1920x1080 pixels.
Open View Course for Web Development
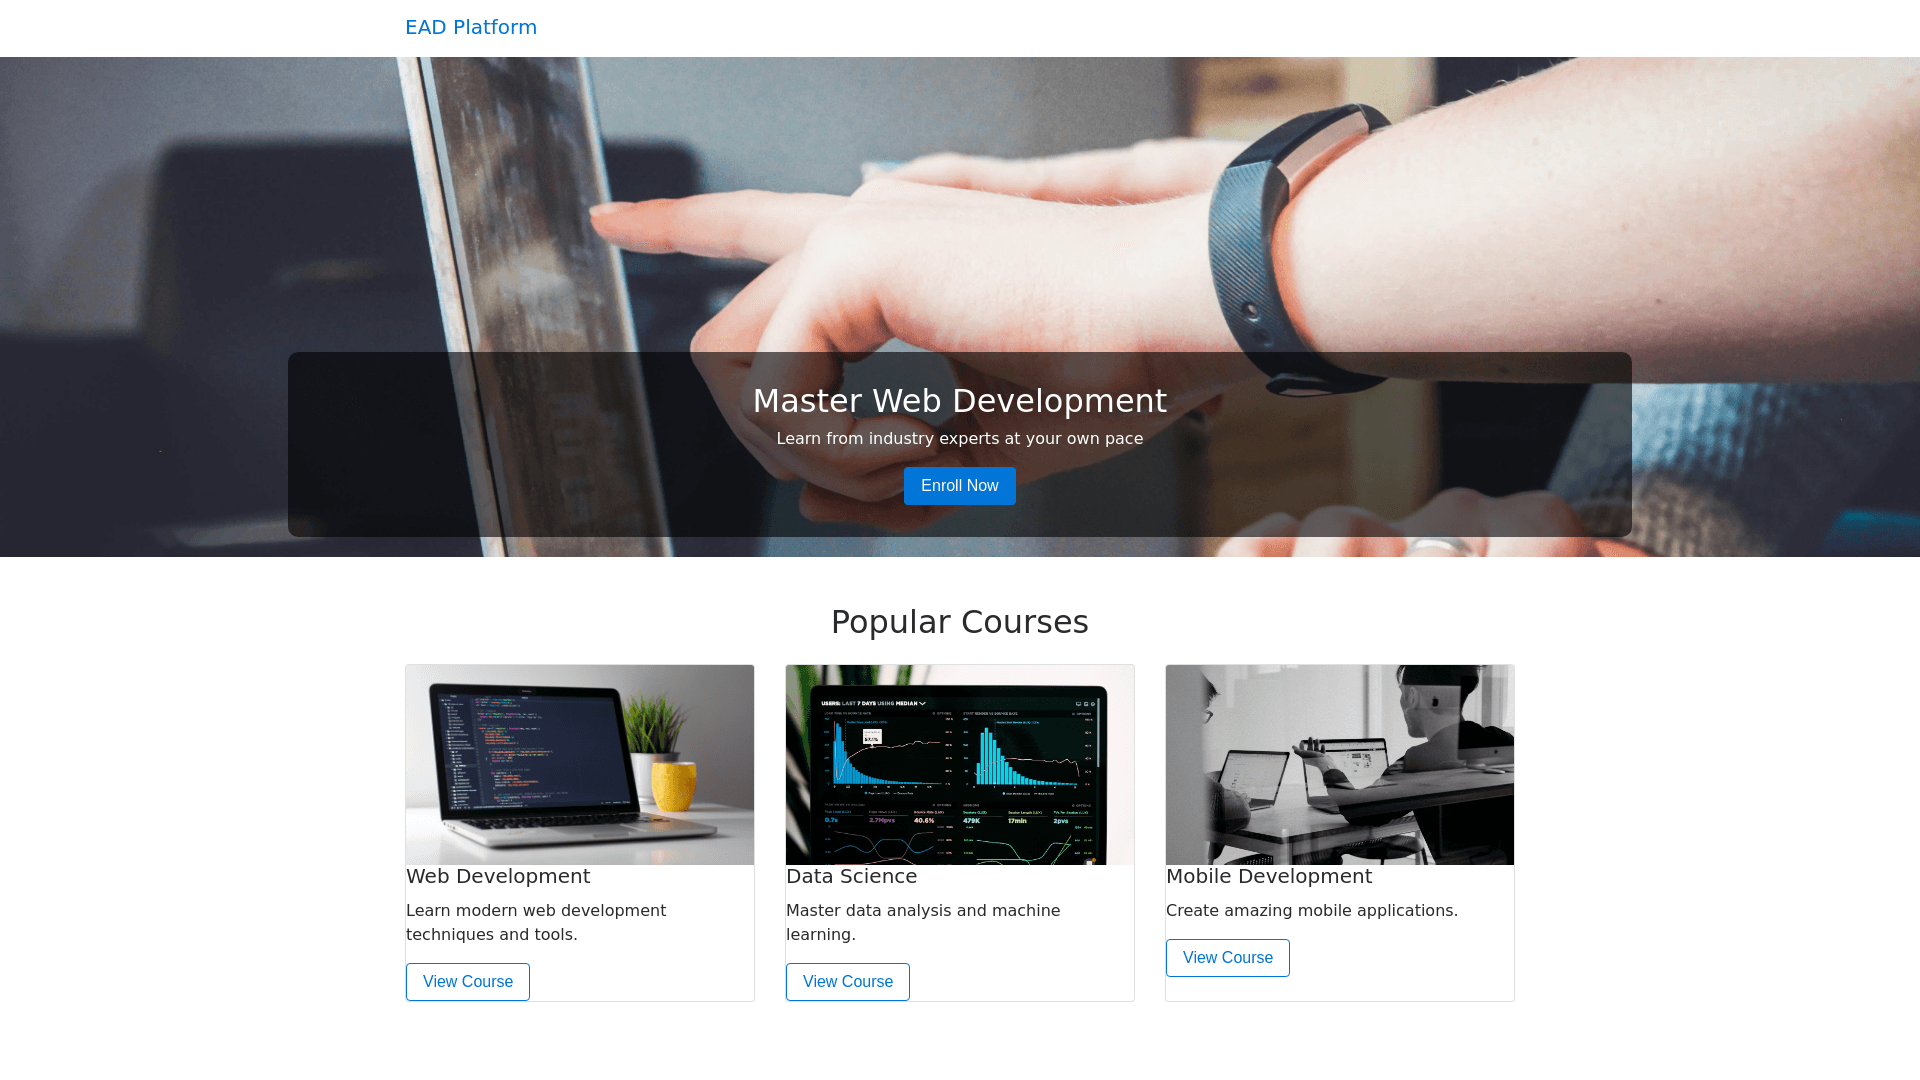[x=467, y=982]
